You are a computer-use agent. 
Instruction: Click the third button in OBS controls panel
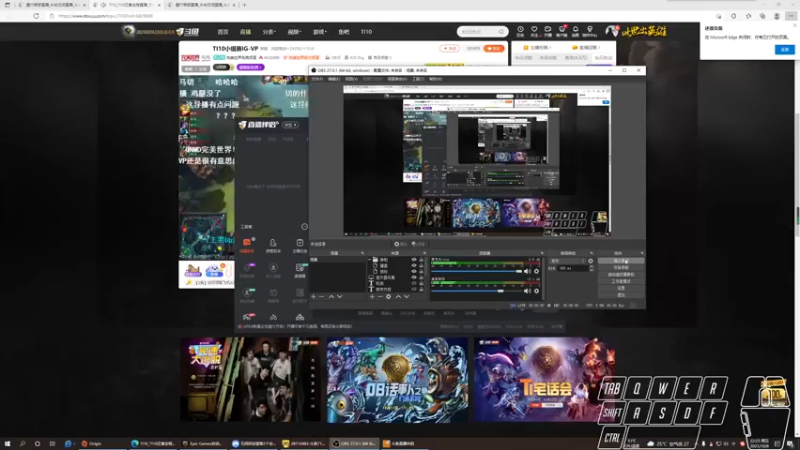pyautogui.click(x=621, y=274)
